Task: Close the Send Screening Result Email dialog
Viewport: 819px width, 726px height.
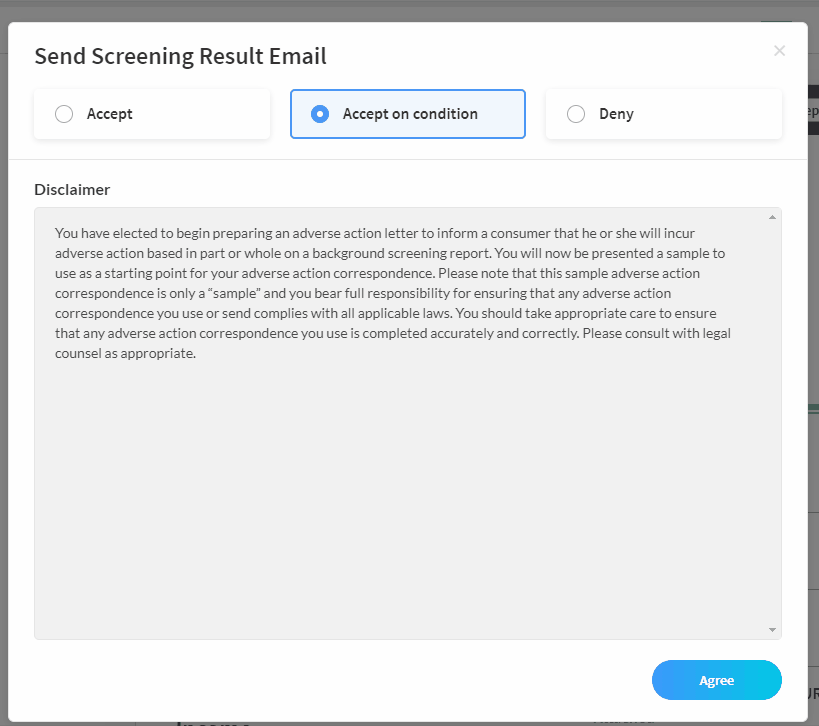Action: click(x=779, y=51)
